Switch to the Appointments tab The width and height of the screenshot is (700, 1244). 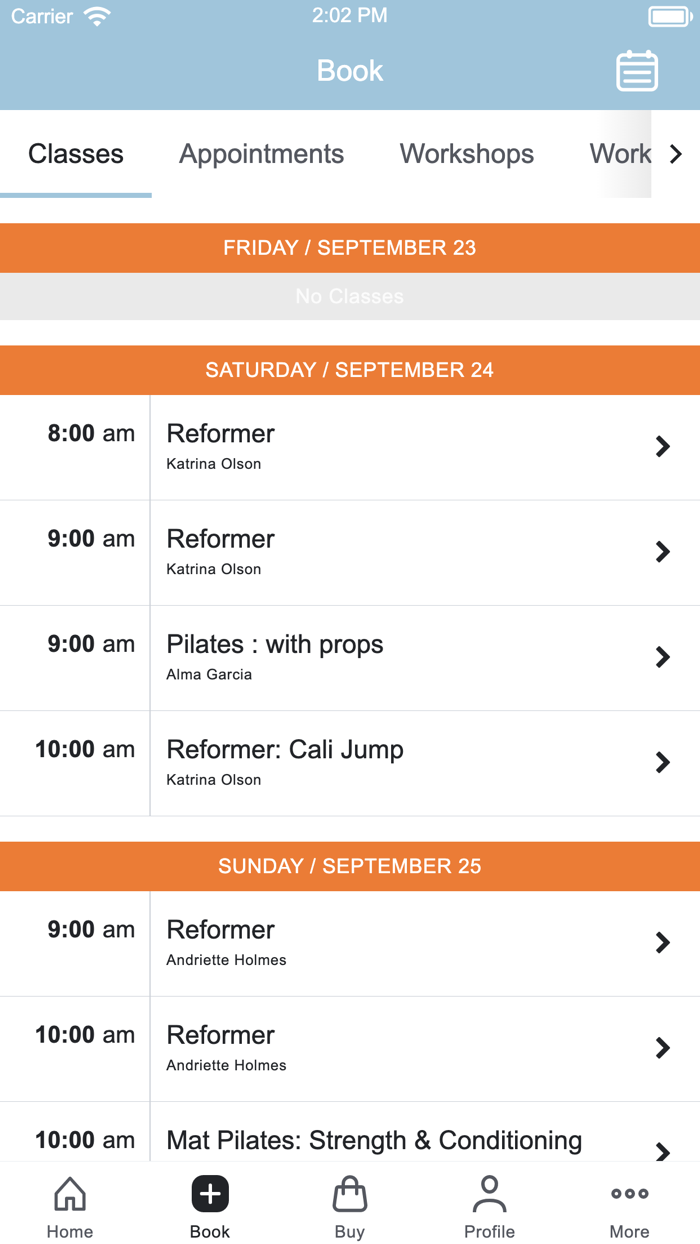pyautogui.click(x=262, y=154)
